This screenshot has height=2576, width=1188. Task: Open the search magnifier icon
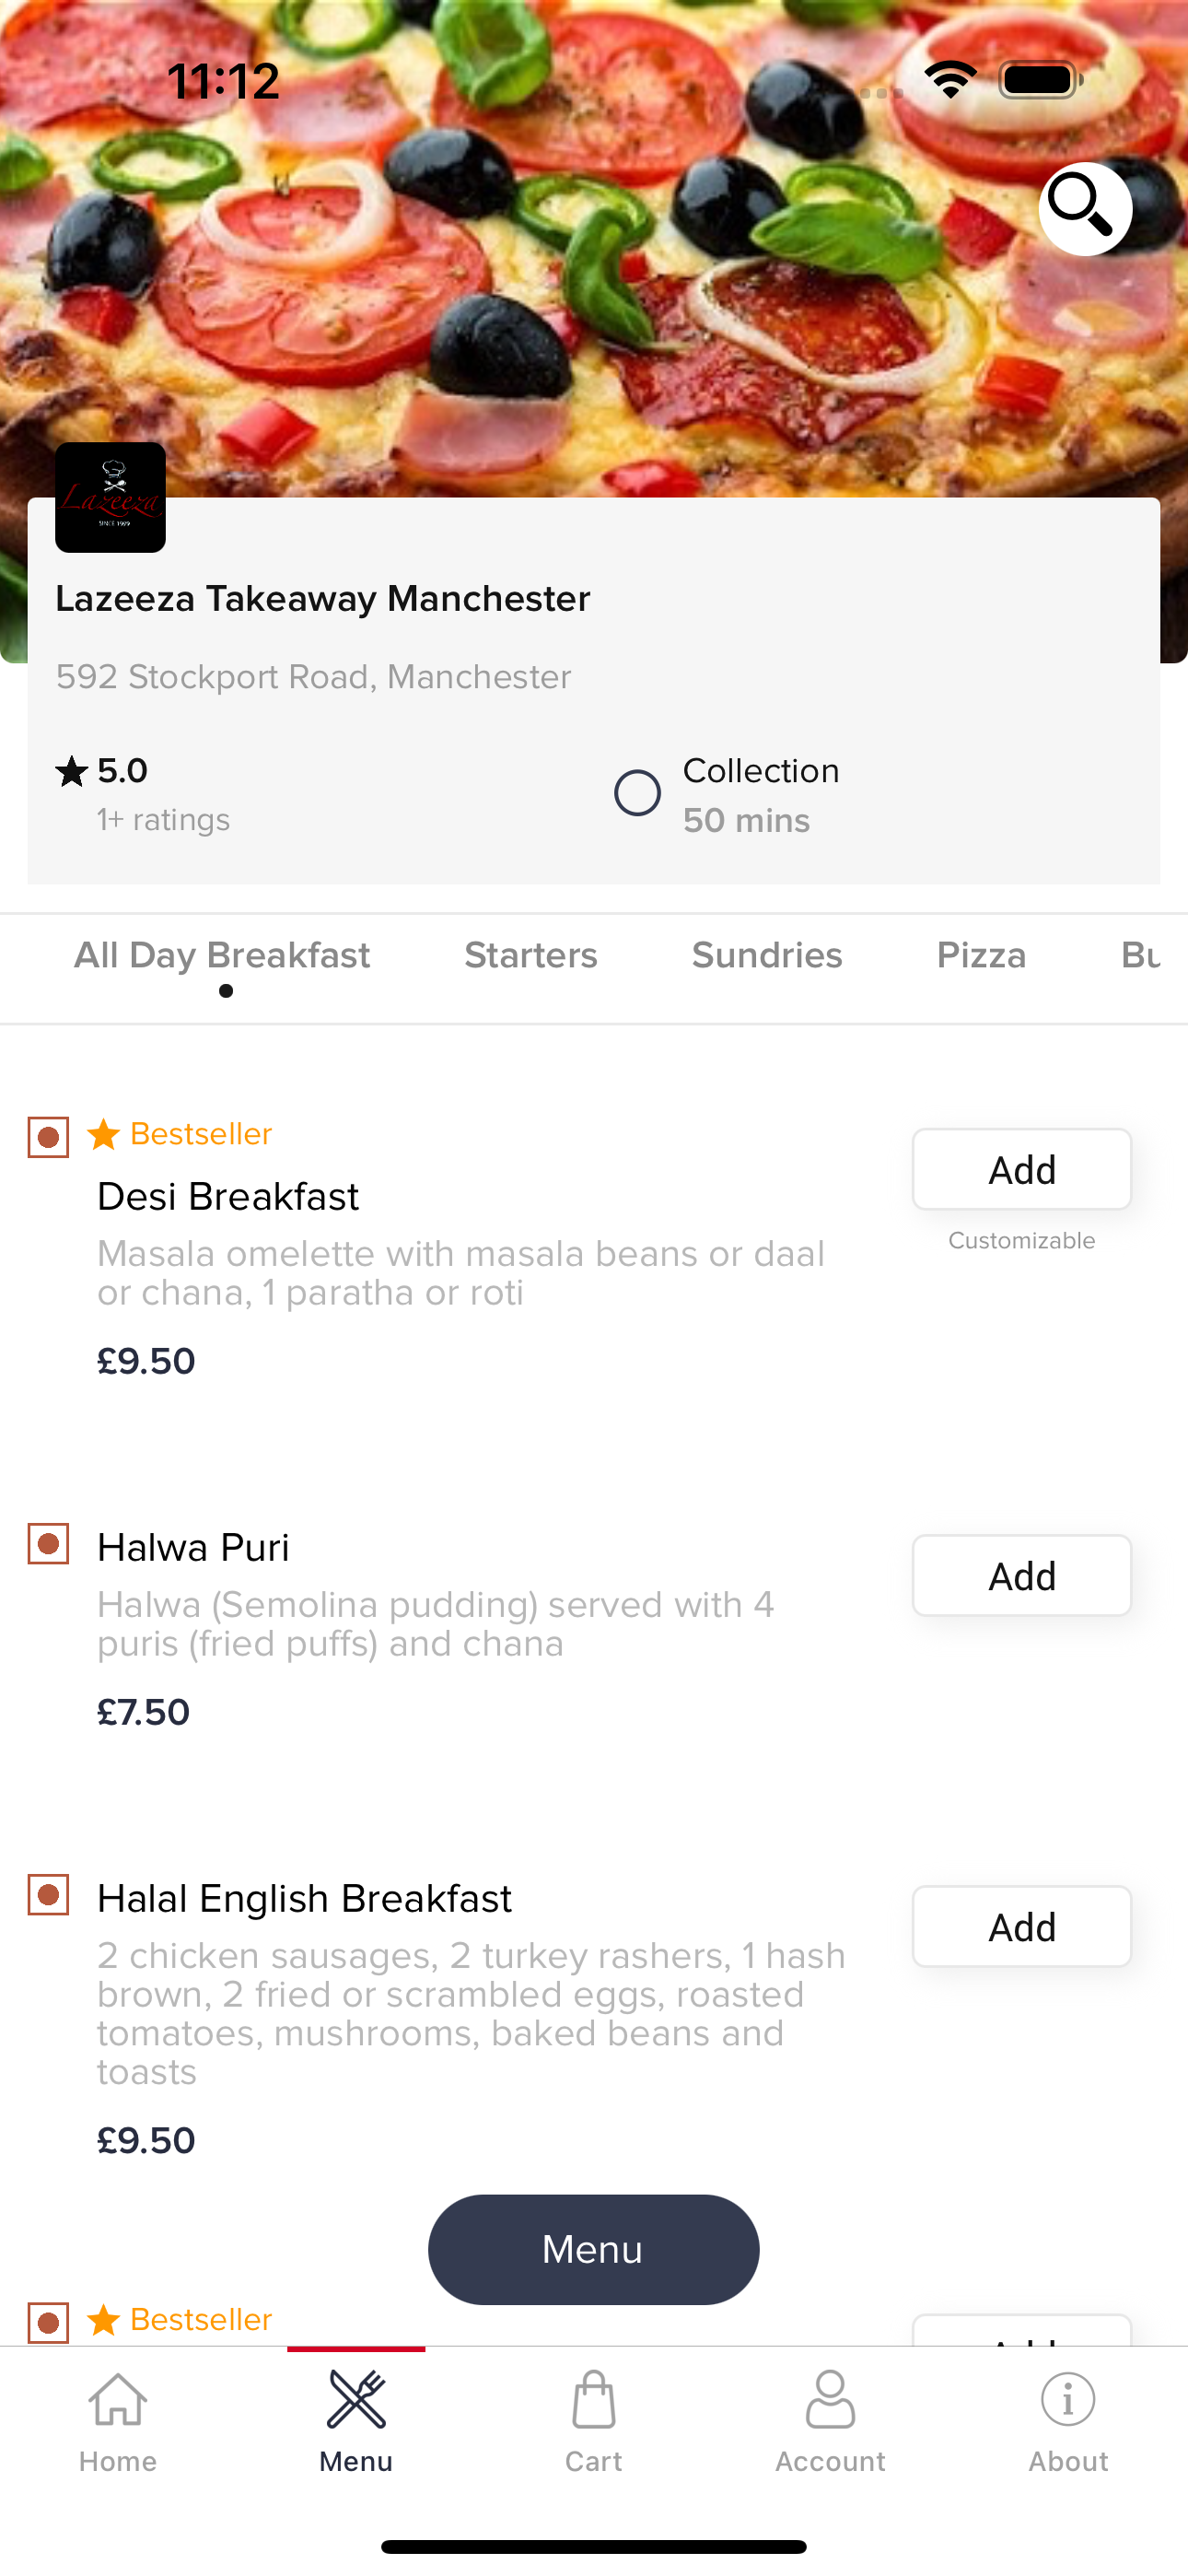pyautogui.click(x=1084, y=208)
